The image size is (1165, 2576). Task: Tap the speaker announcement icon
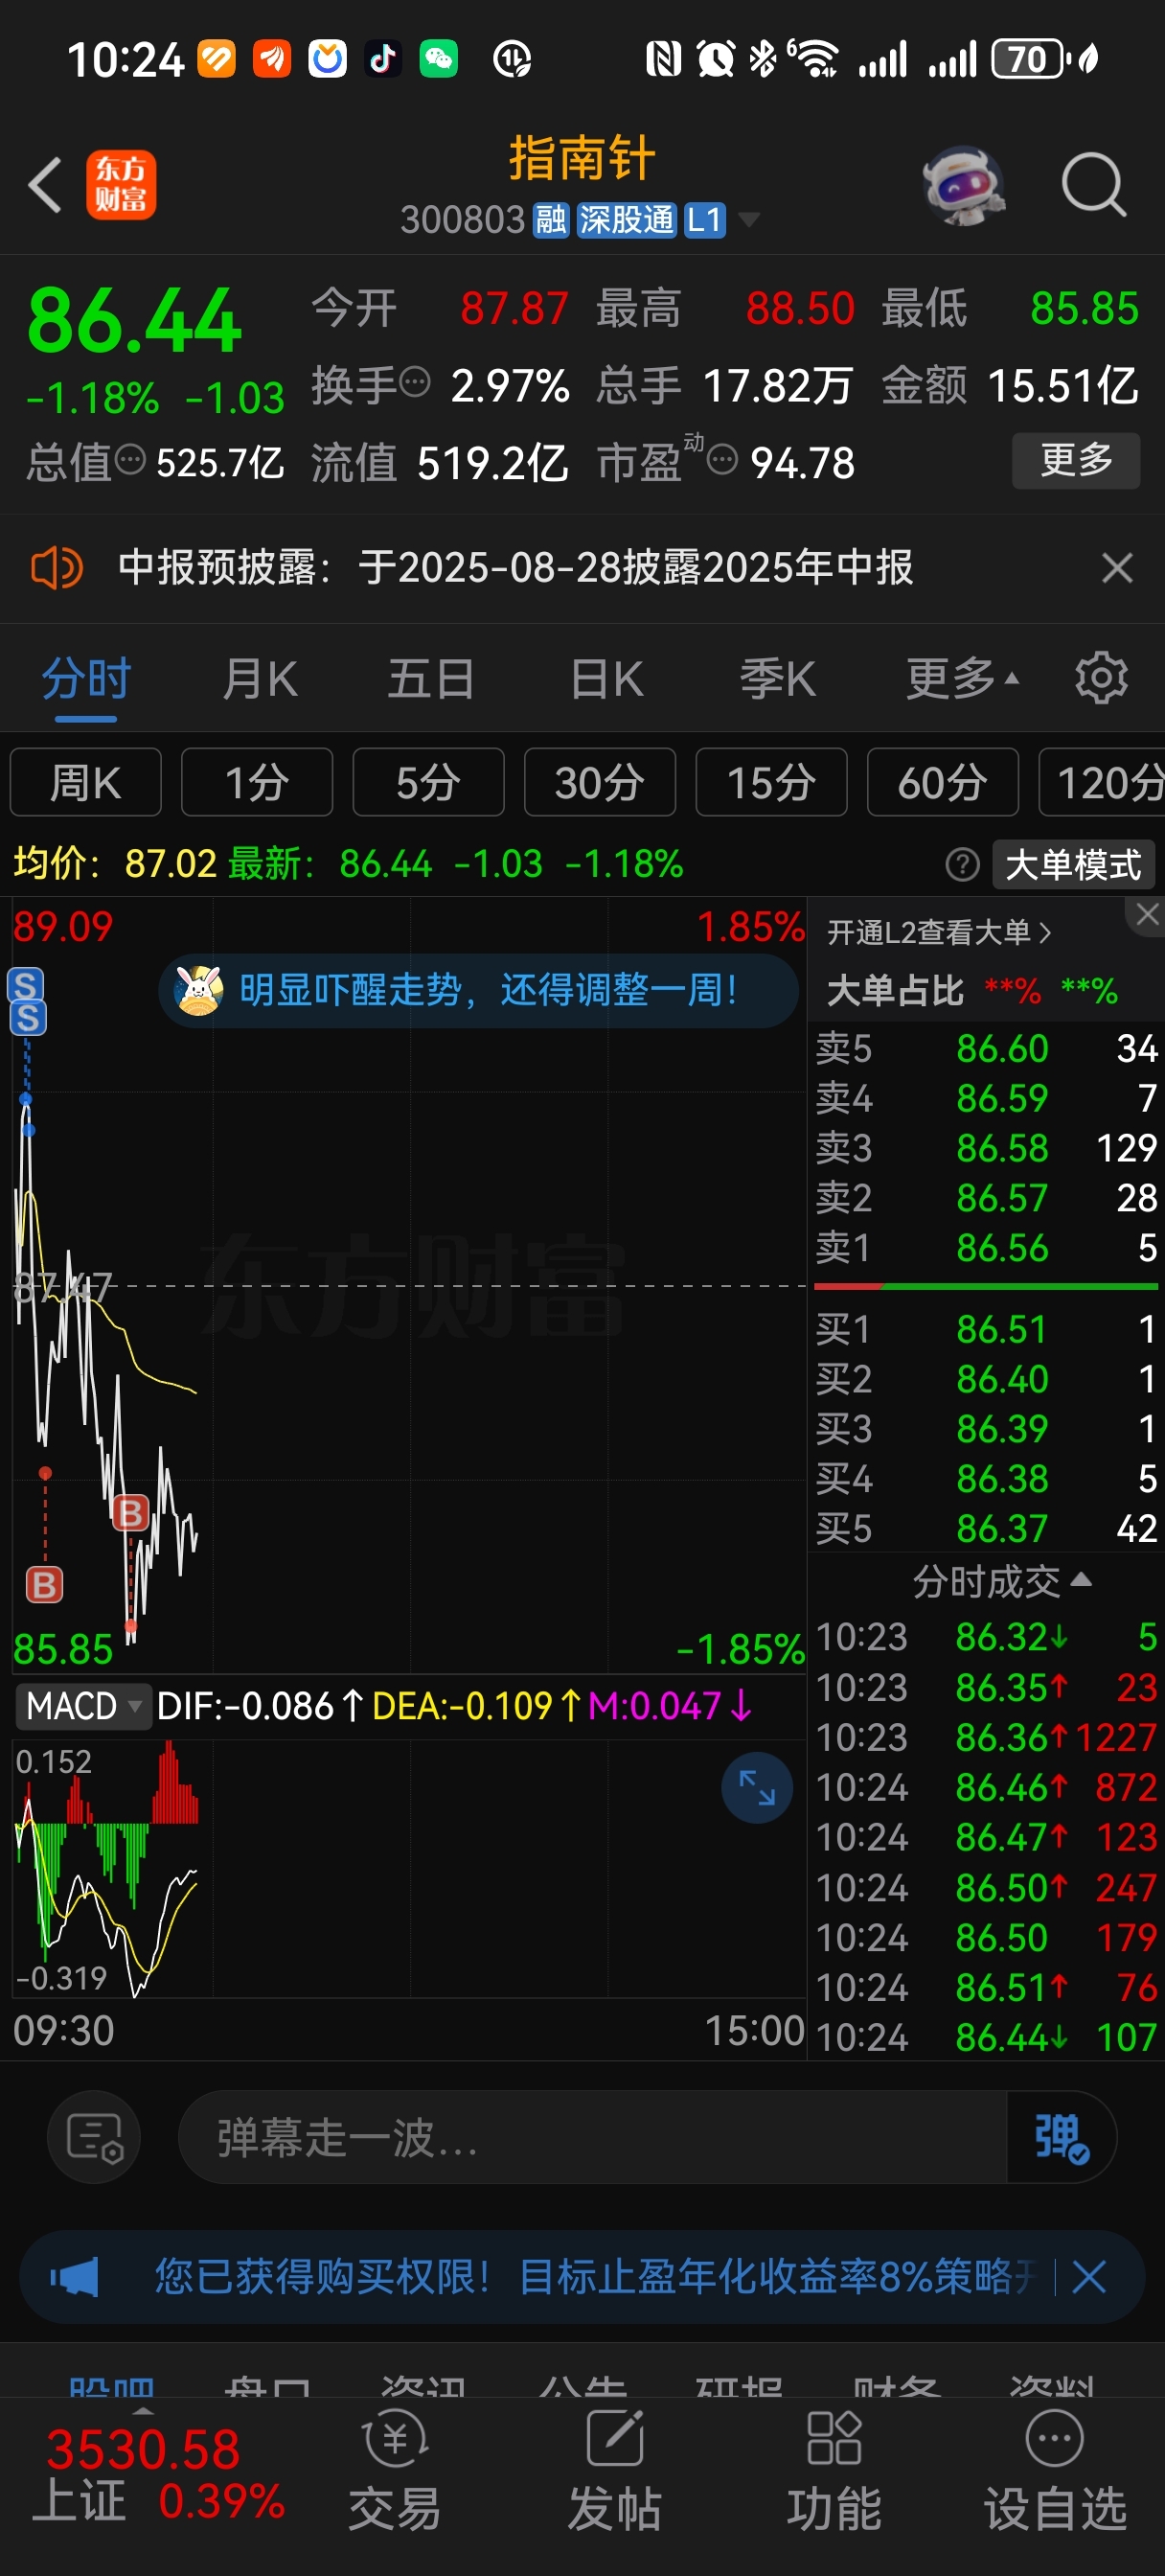56,568
